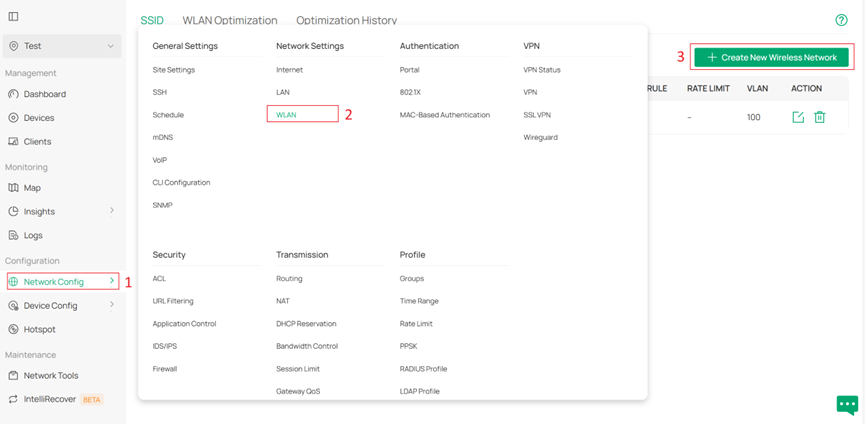Click the Insights pie chart icon
Image resolution: width=865 pixels, height=424 pixels.
click(x=14, y=212)
